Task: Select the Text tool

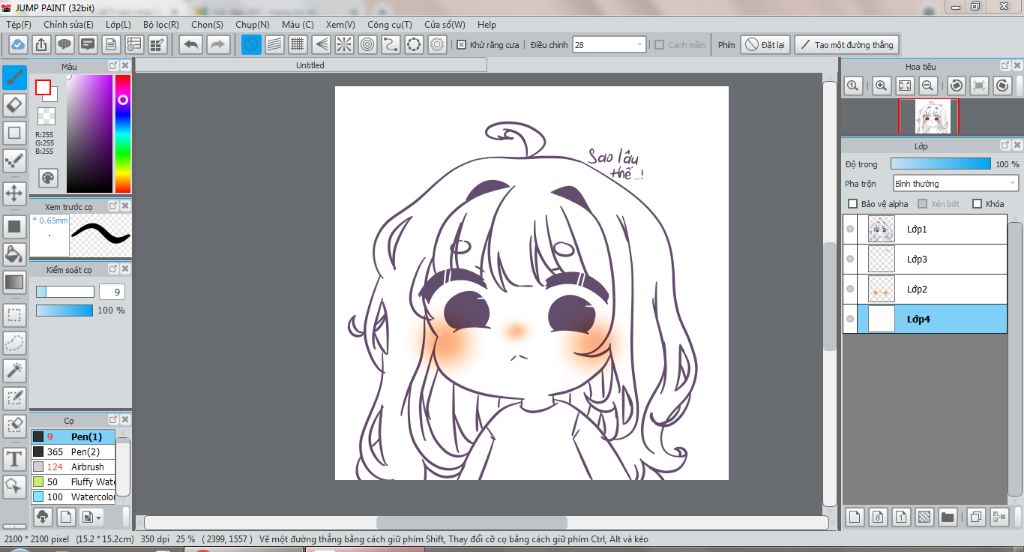Action: pos(14,459)
